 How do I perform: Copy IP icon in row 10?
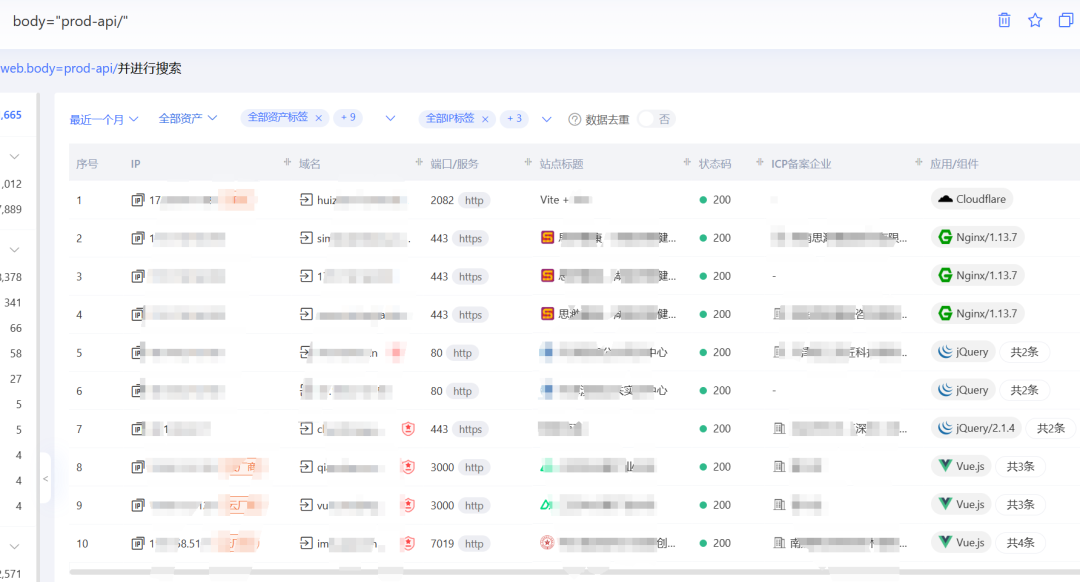point(138,543)
